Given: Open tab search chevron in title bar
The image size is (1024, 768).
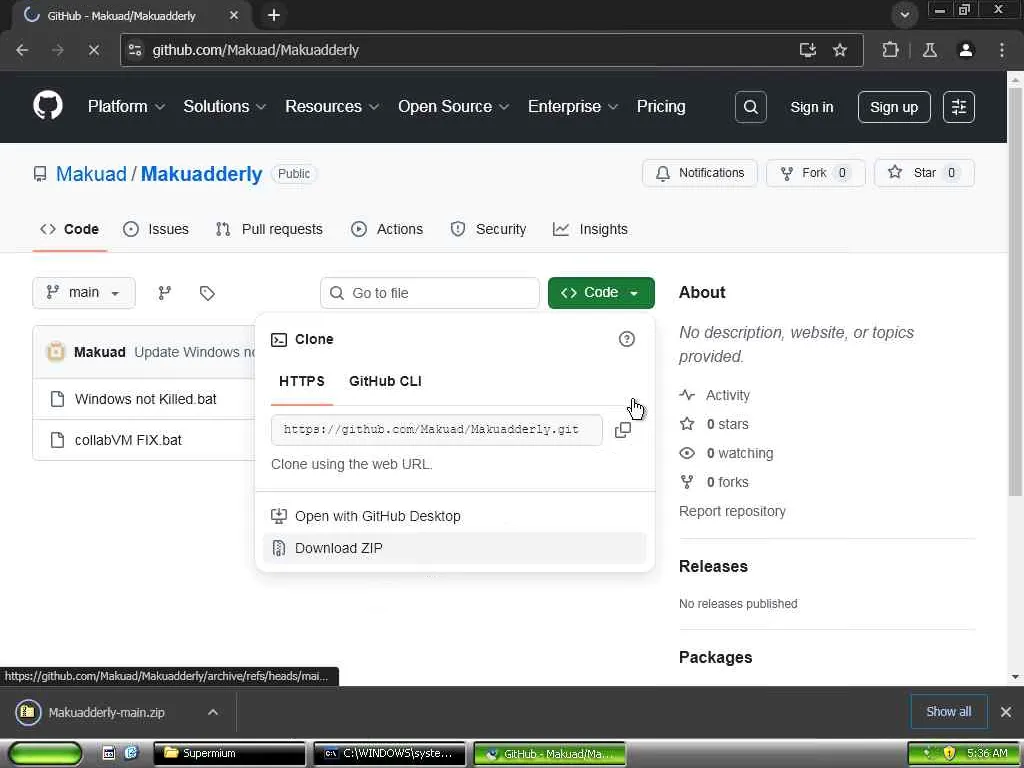Looking at the screenshot, I should tap(904, 15).
